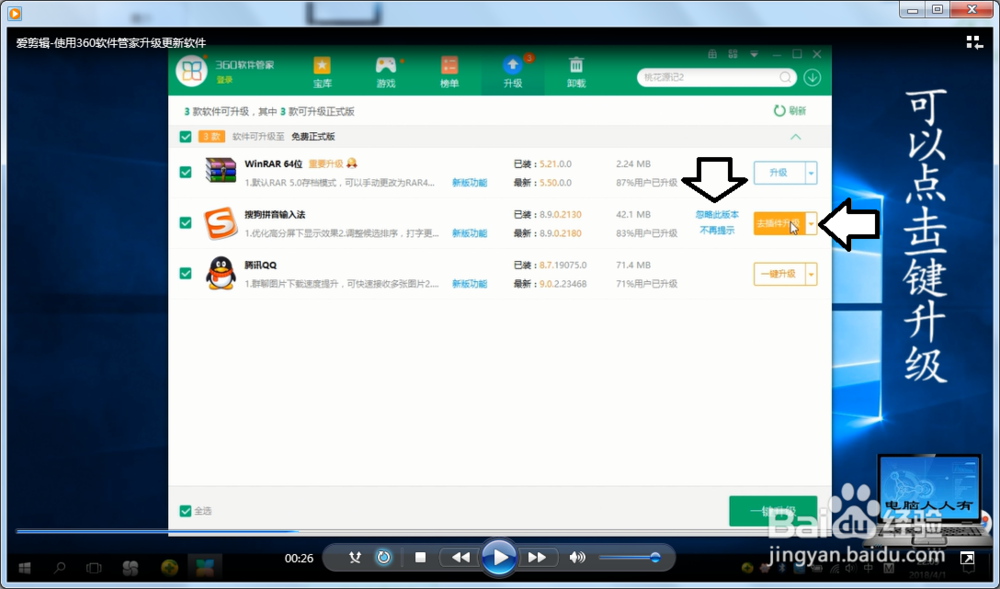Uncheck the WinRAR 64位 checkbox
1000x589 pixels.
186,172
